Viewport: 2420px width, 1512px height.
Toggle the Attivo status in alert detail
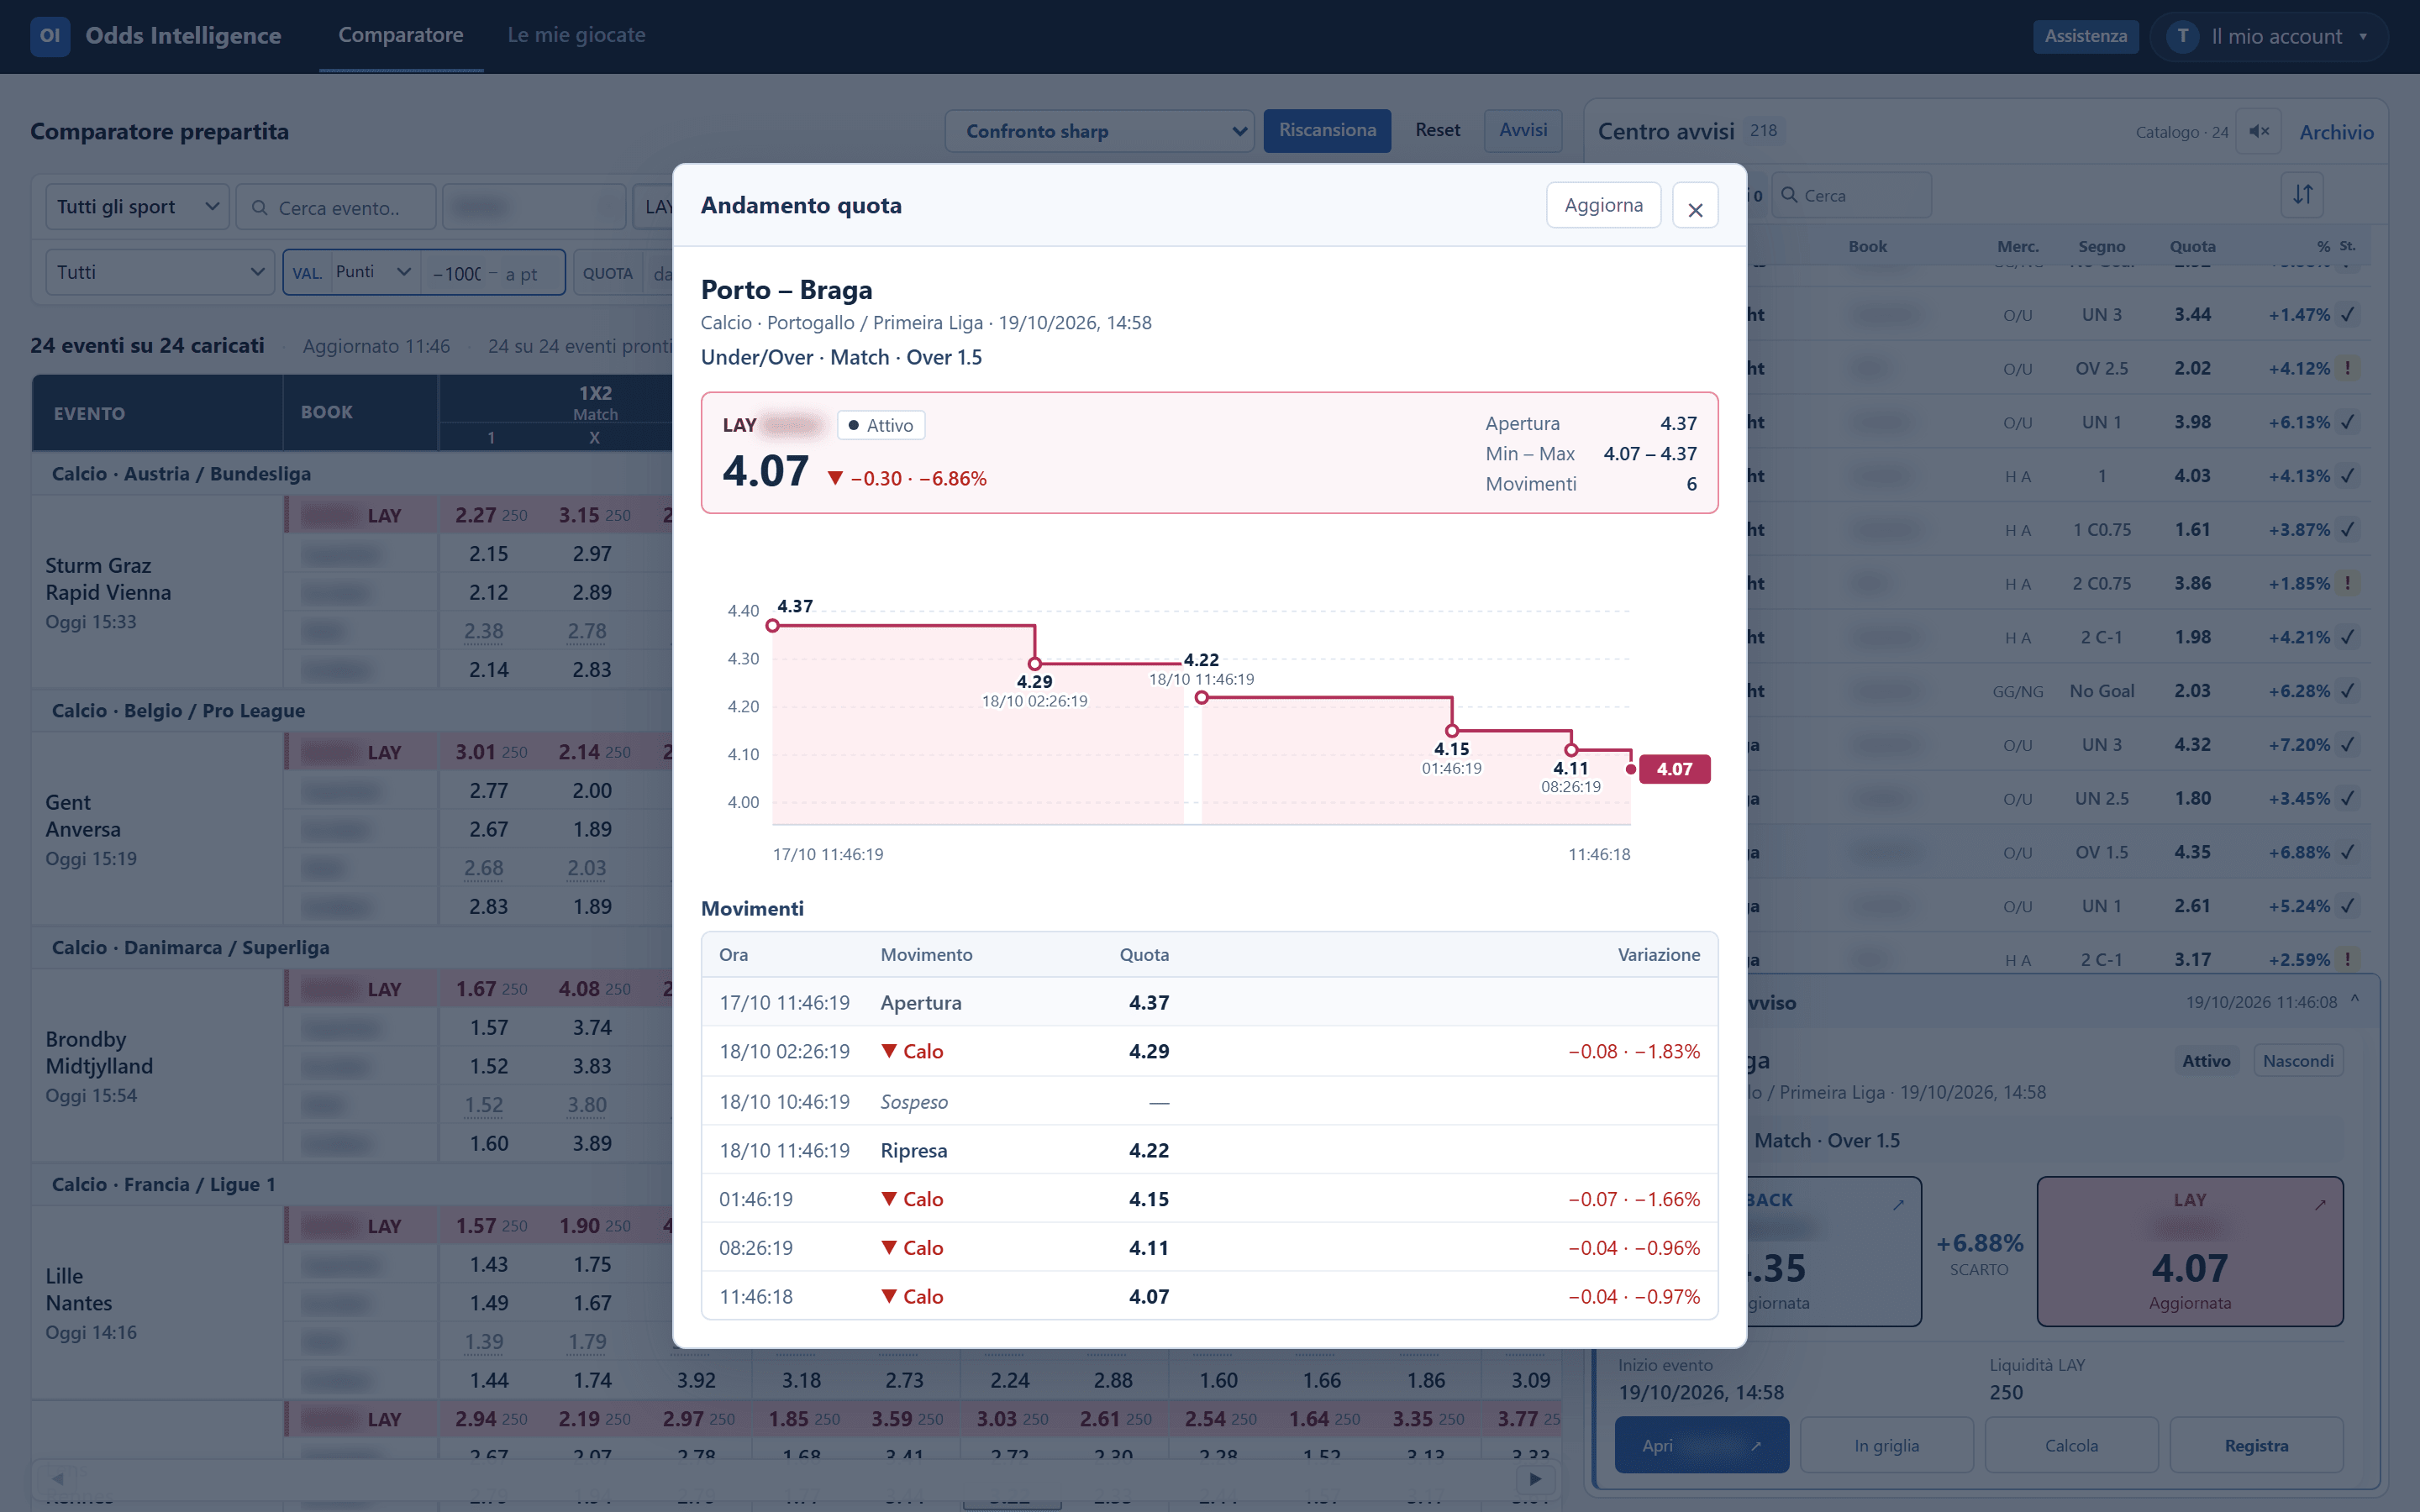point(2206,1061)
